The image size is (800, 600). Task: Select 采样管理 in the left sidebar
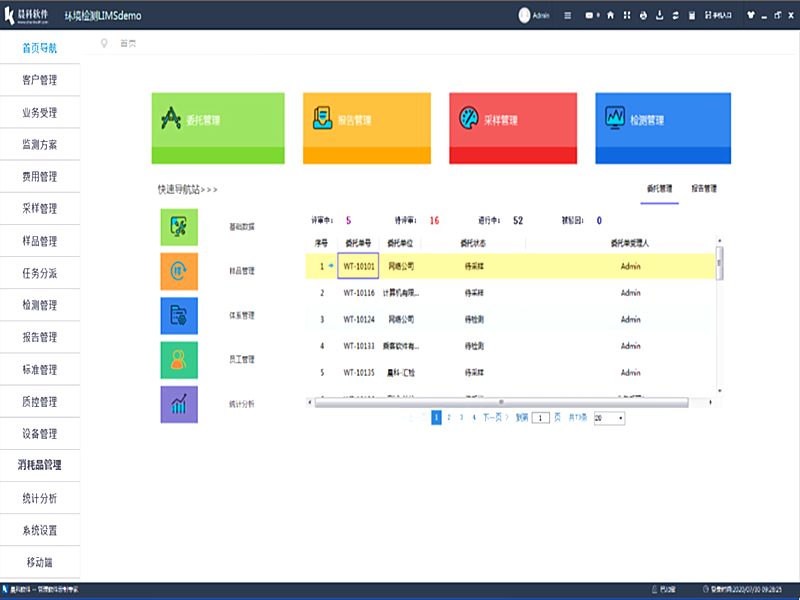[x=40, y=209]
